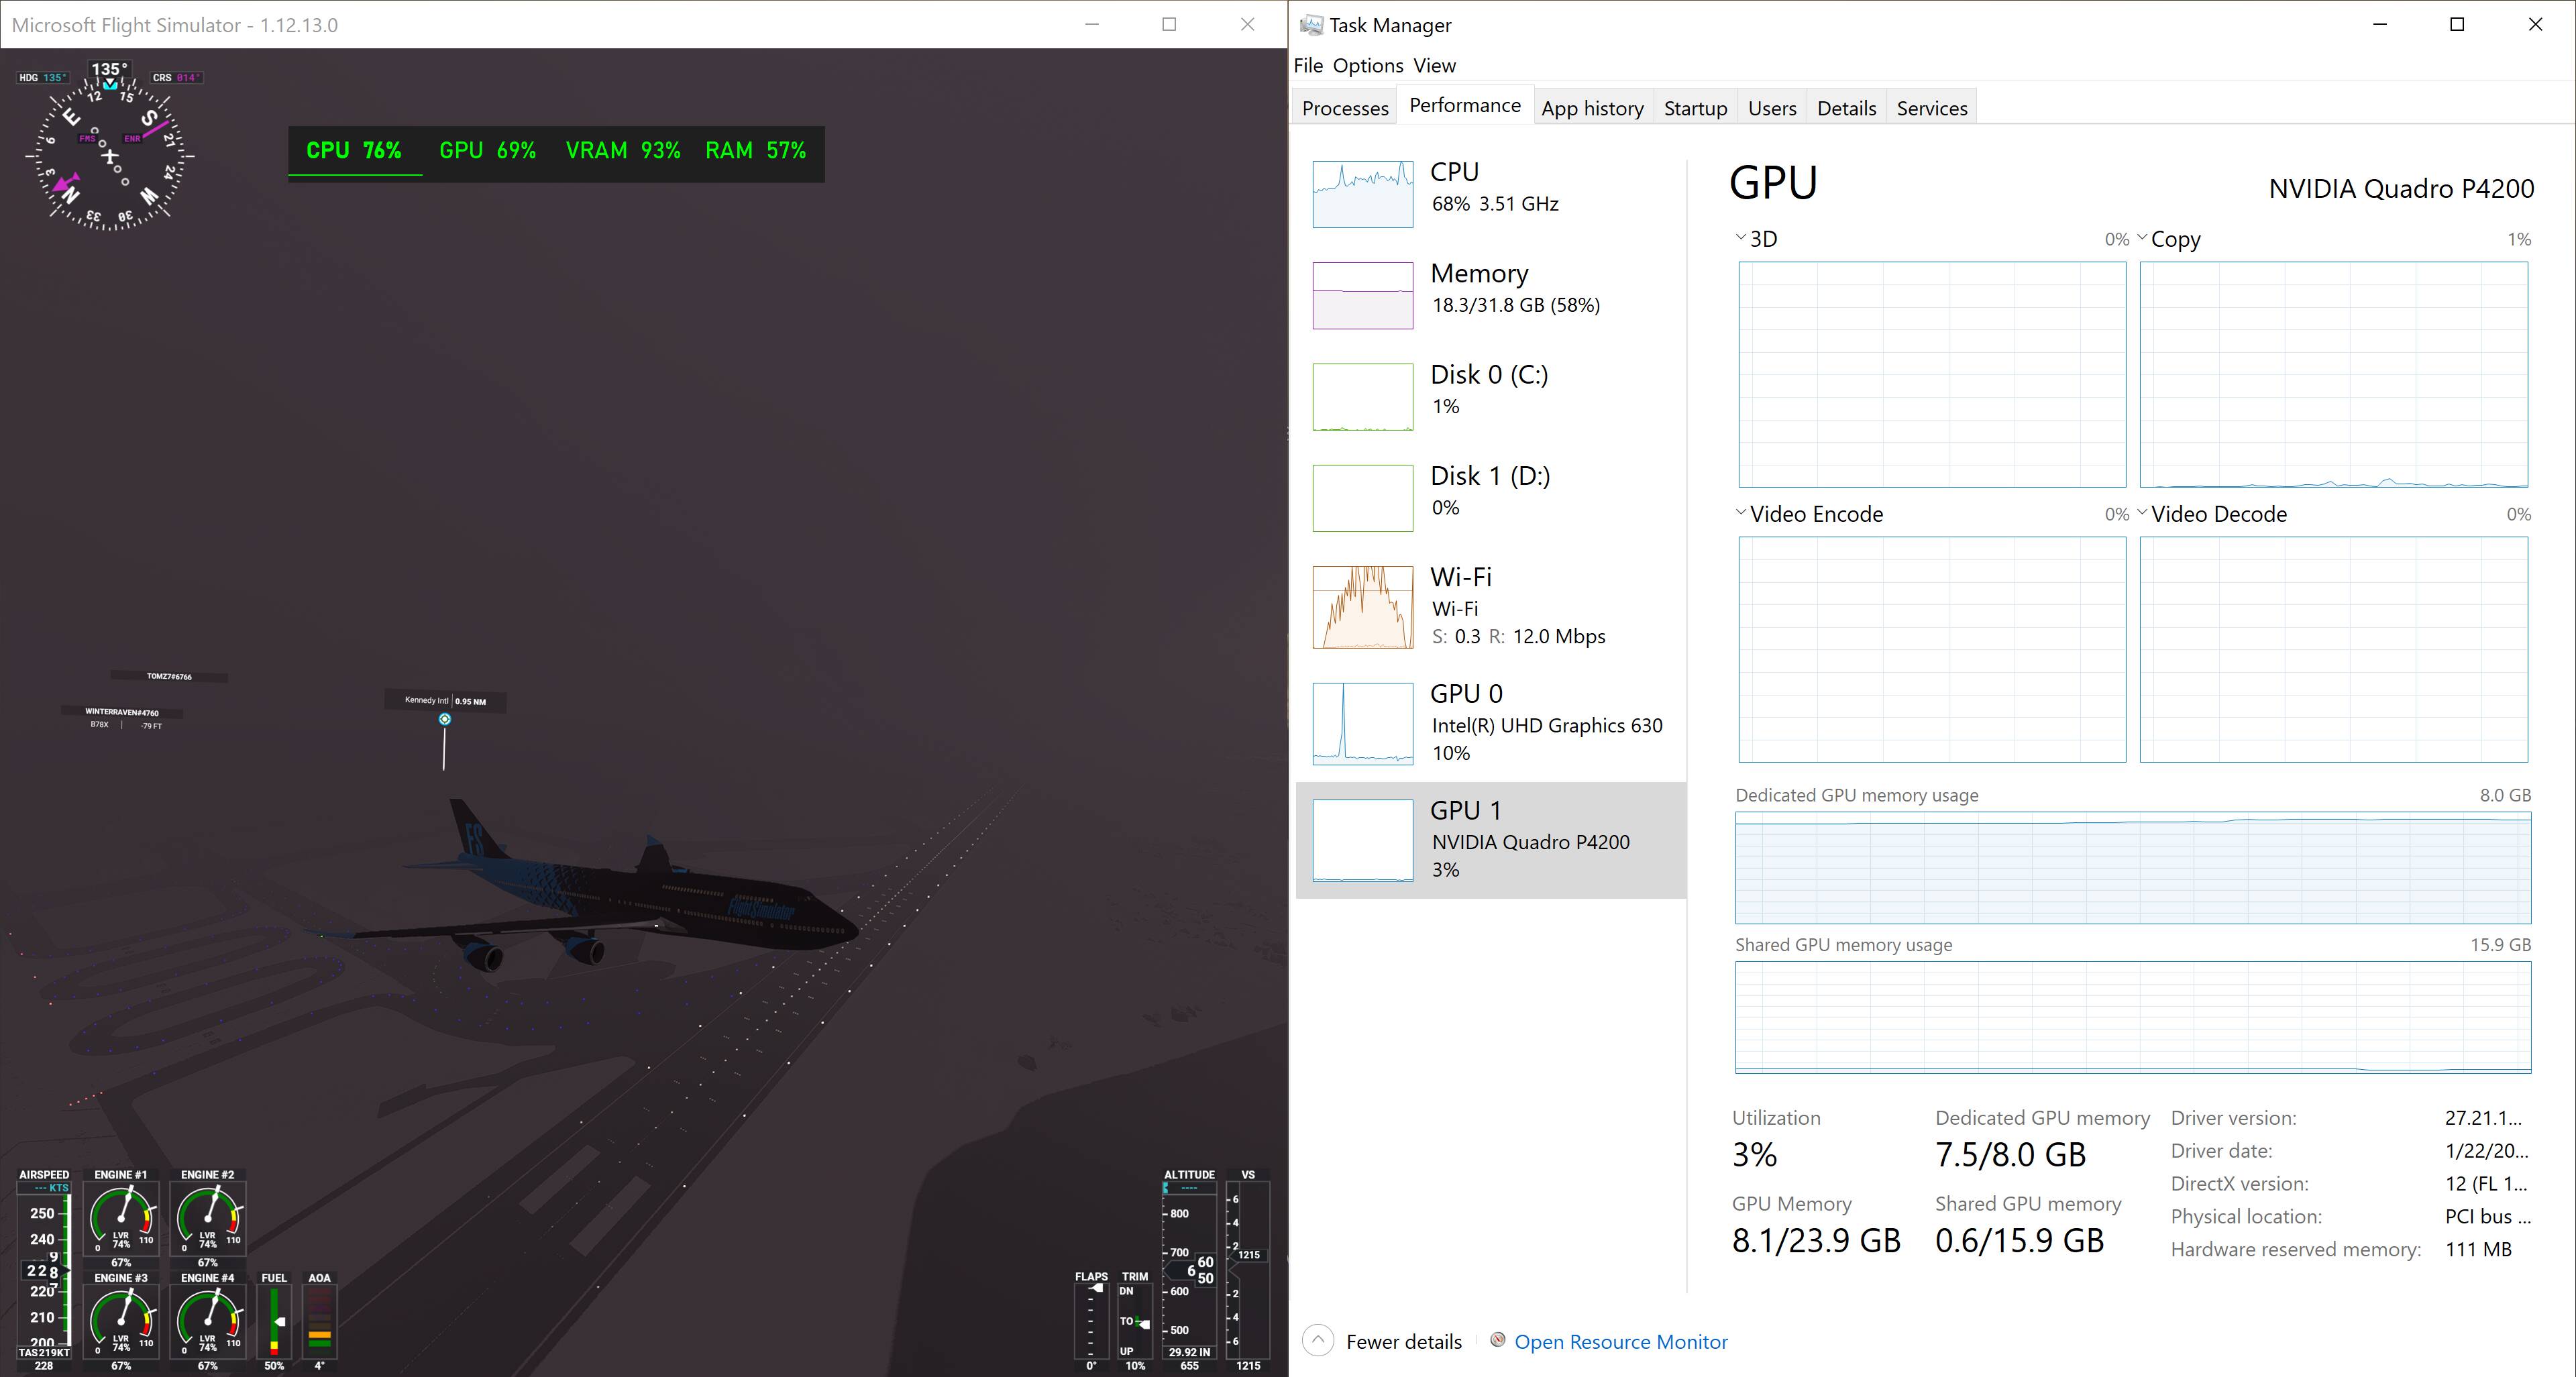The width and height of the screenshot is (2576, 1377).
Task: Switch to the Performance tab
Action: point(1465,105)
